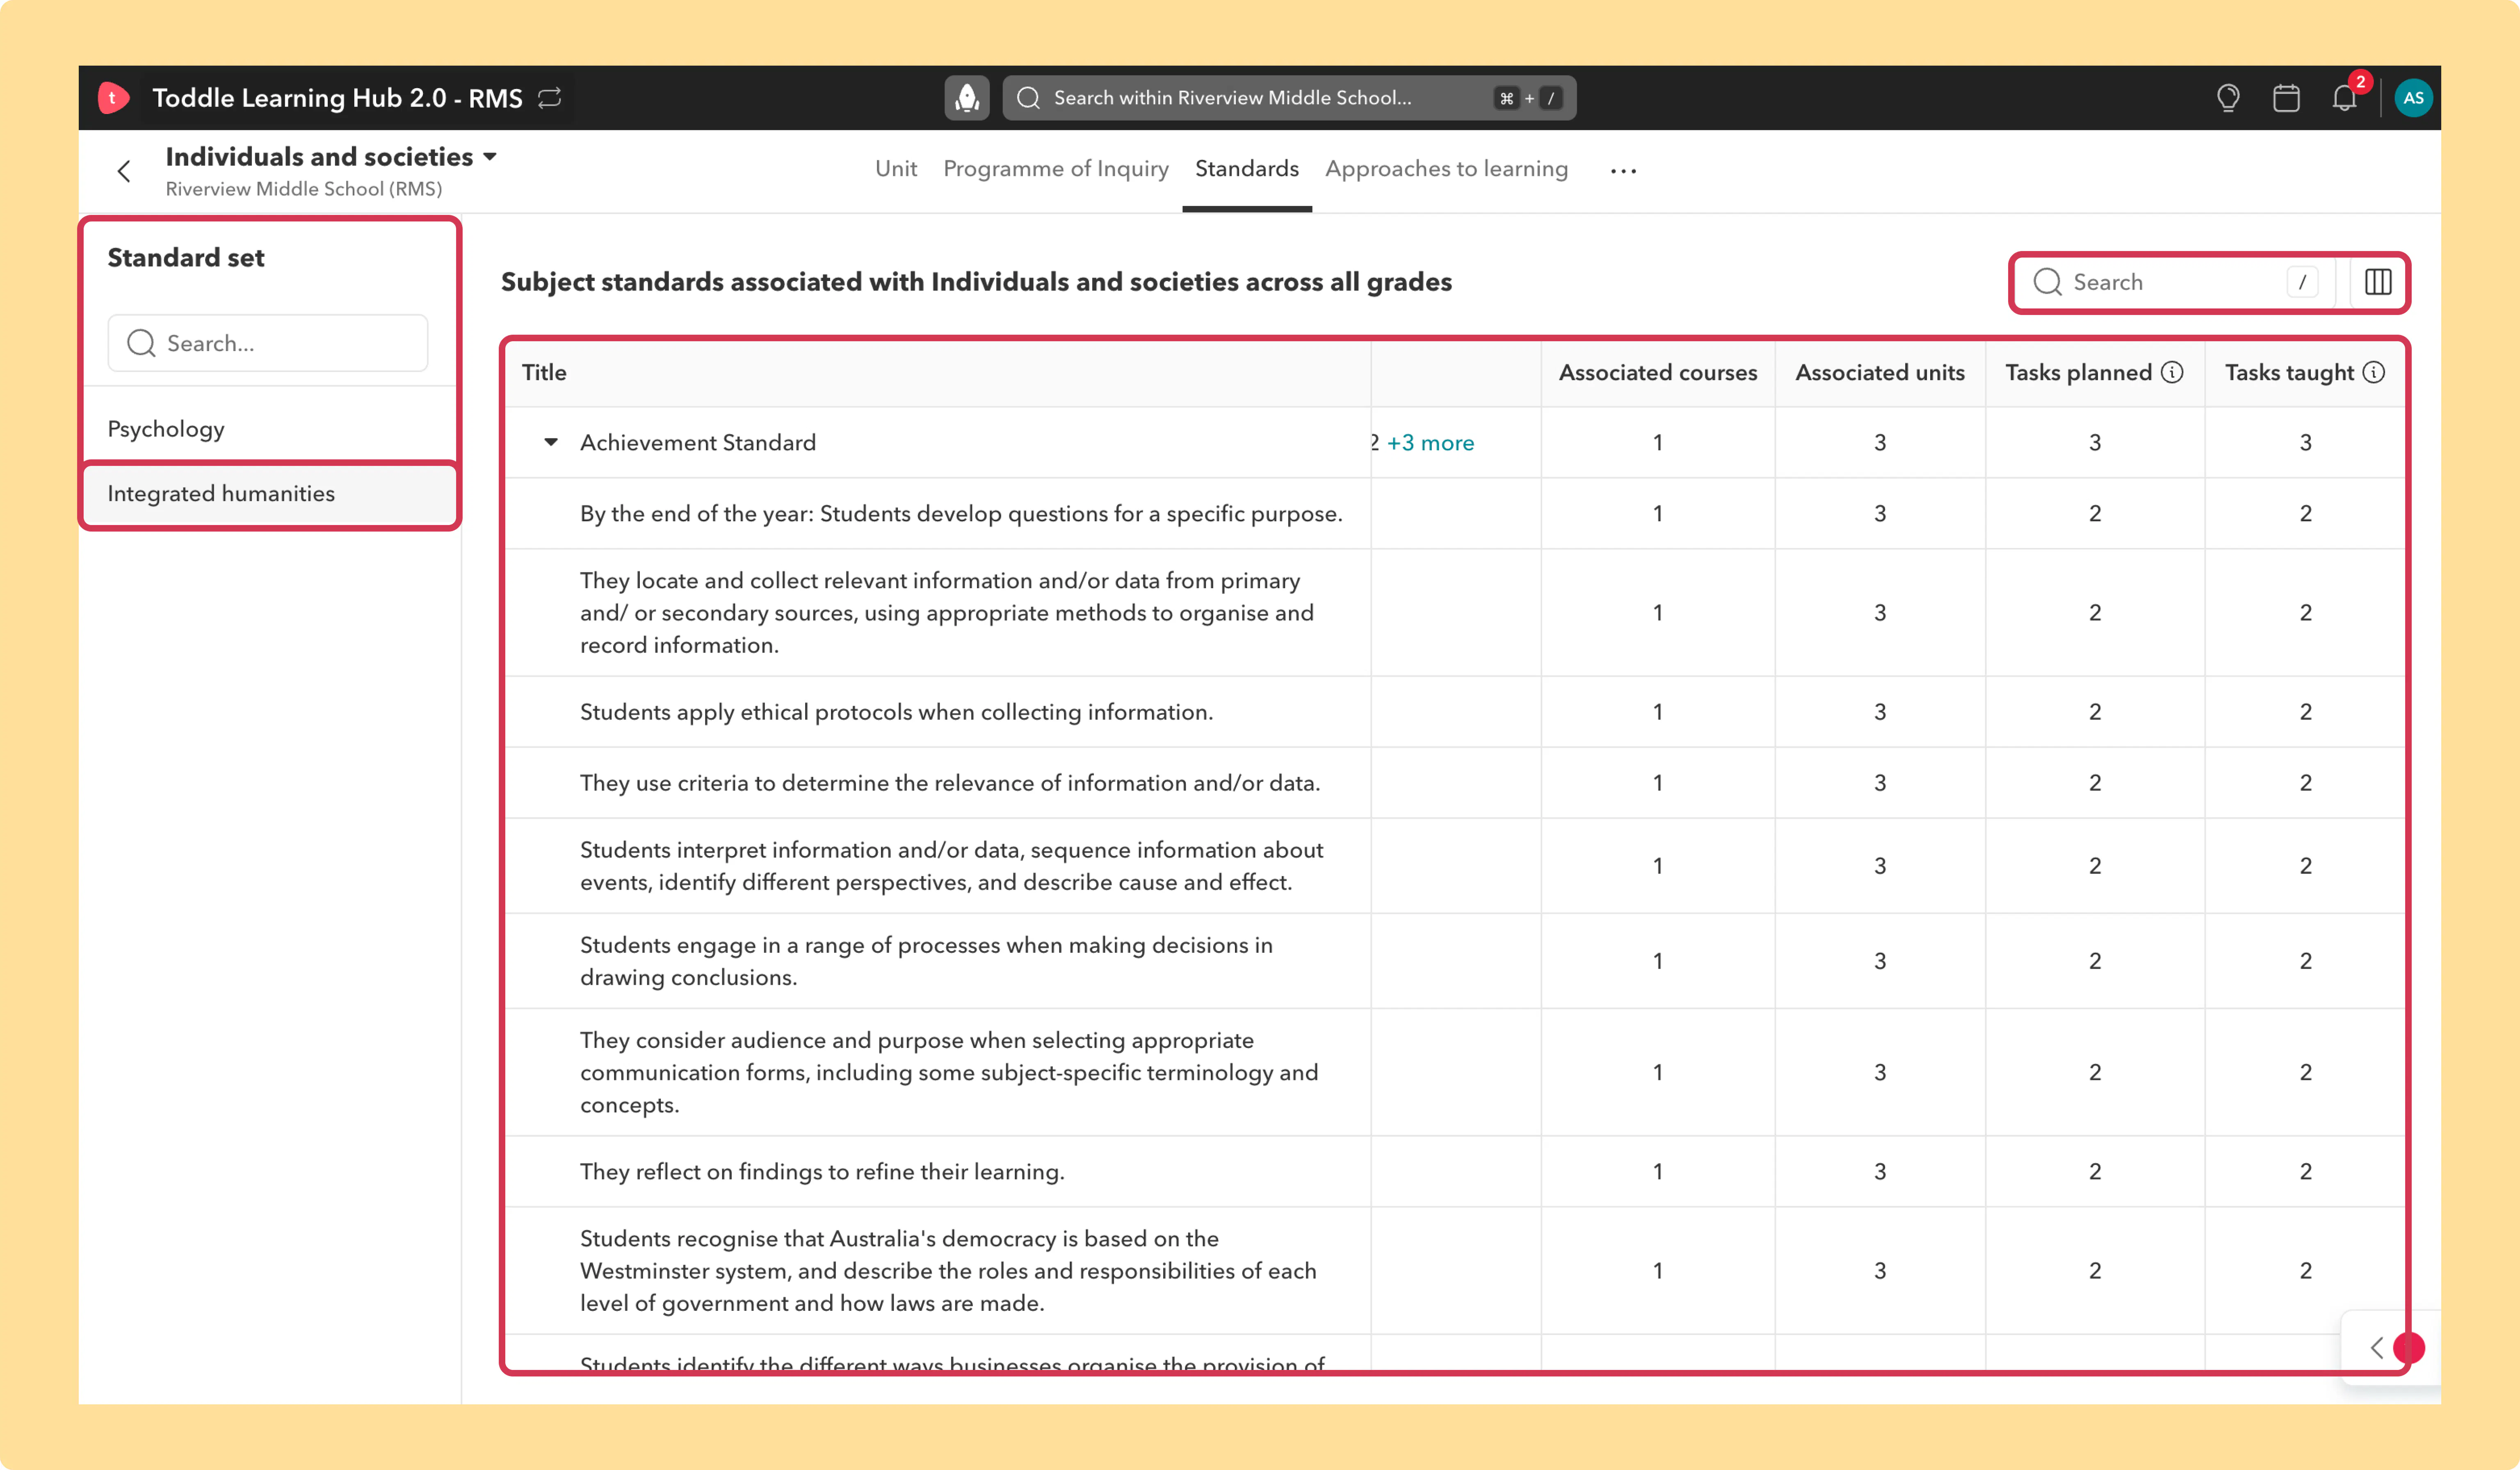Click the Toddle Learning Hub 2.0 - RMS title
Viewport: 2520px width, 1470px height.
[337, 98]
